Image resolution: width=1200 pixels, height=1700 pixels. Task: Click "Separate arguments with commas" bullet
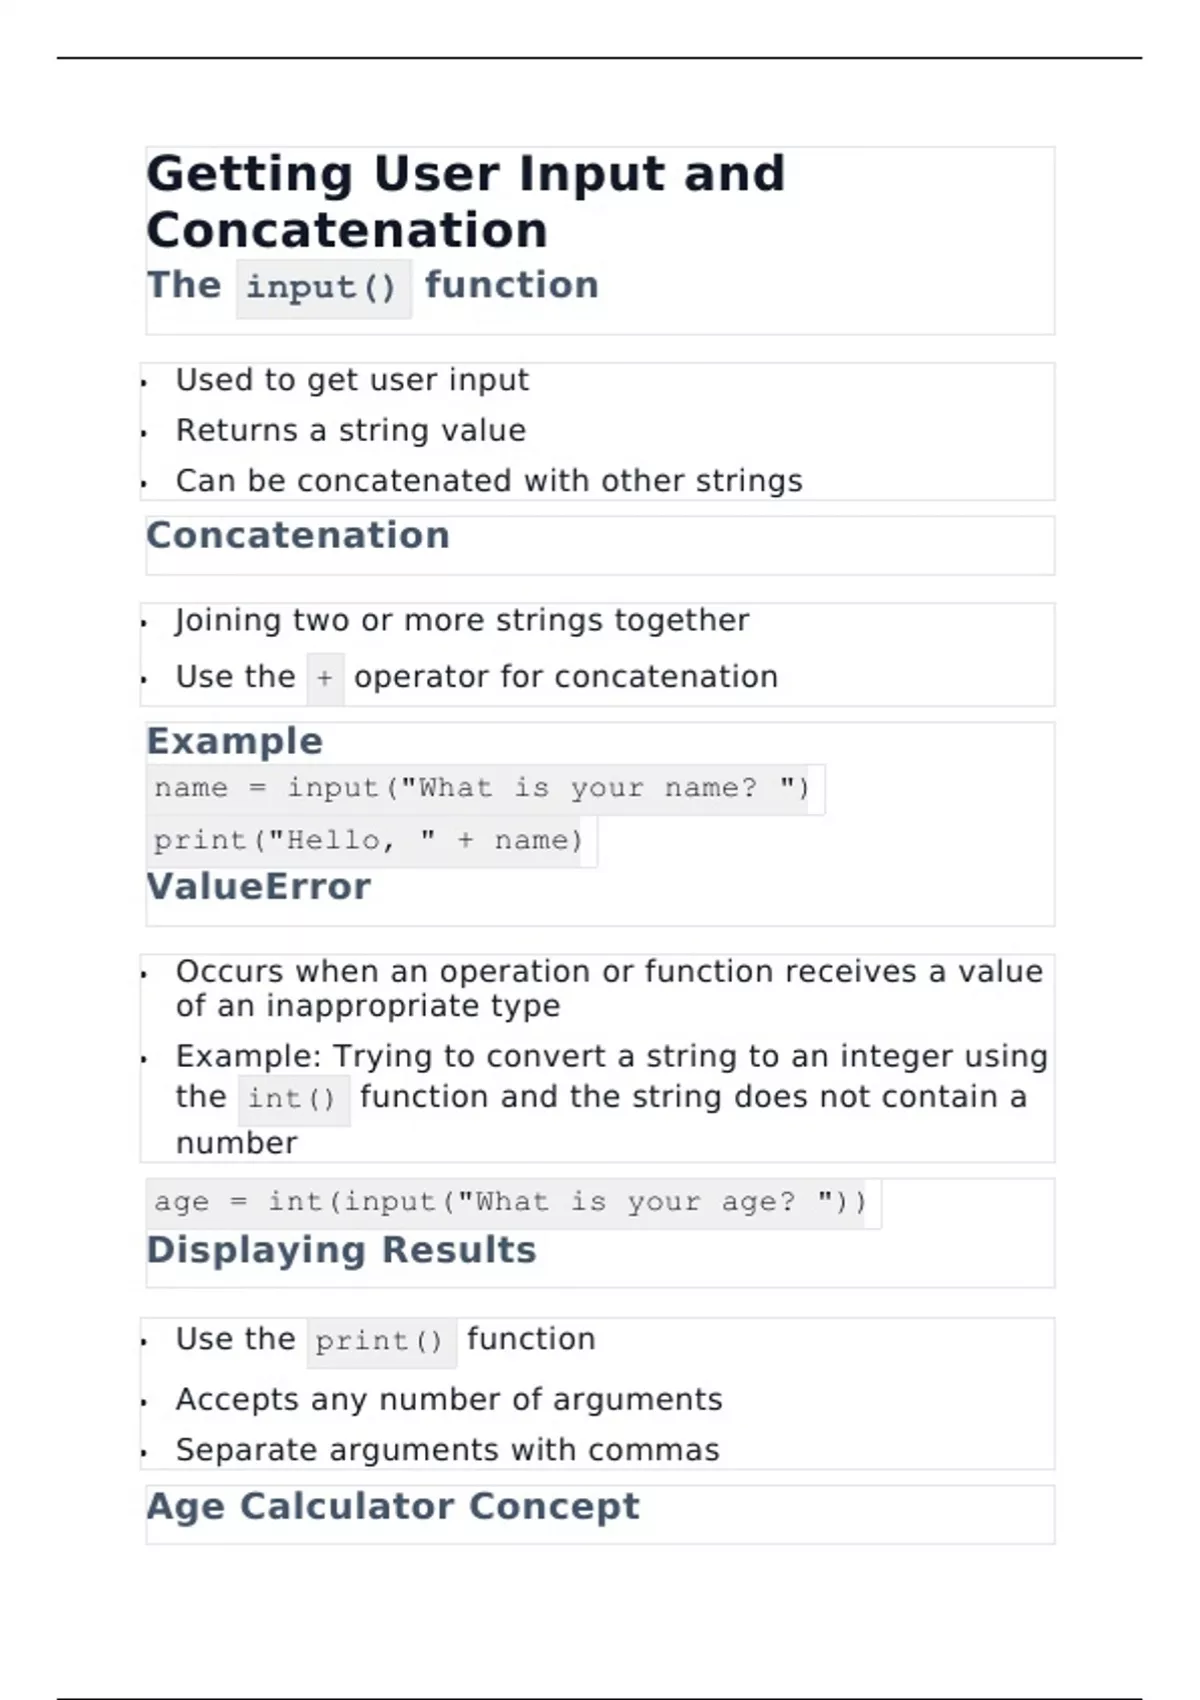447,1450
